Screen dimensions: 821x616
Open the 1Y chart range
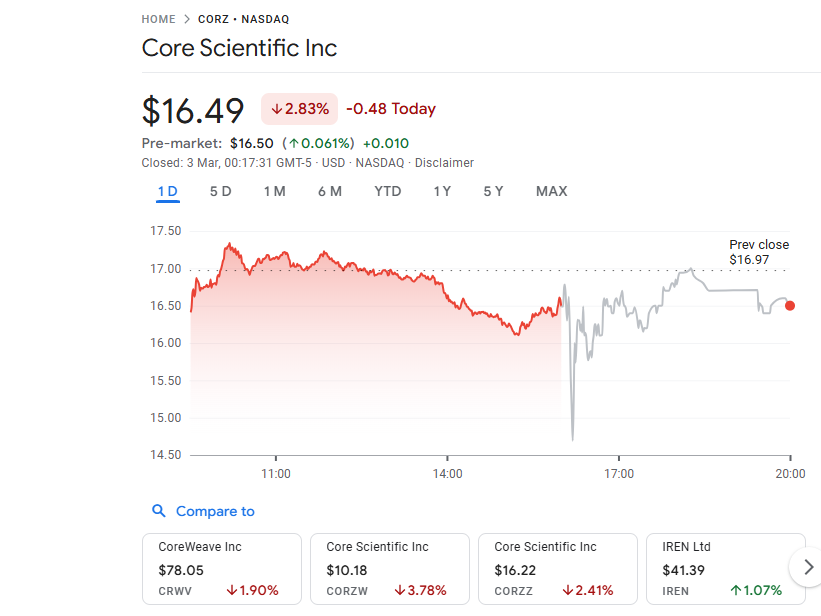click(x=441, y=191)
